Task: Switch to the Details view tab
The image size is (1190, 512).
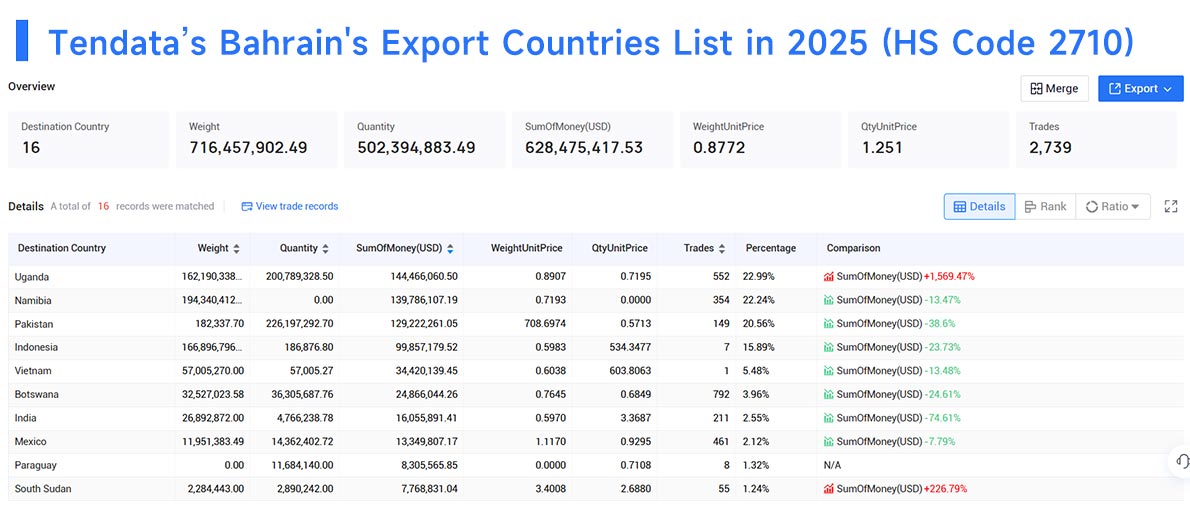Action: [979, 206]
